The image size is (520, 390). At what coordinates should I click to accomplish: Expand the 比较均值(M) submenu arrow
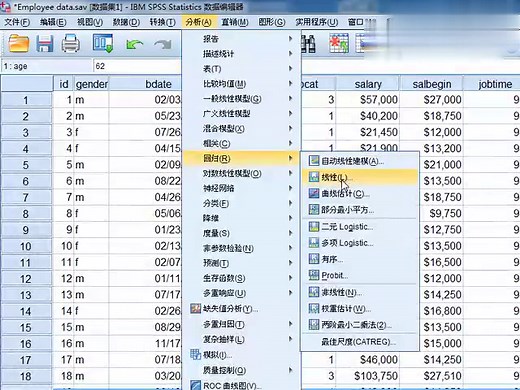(x=291, y=83)
